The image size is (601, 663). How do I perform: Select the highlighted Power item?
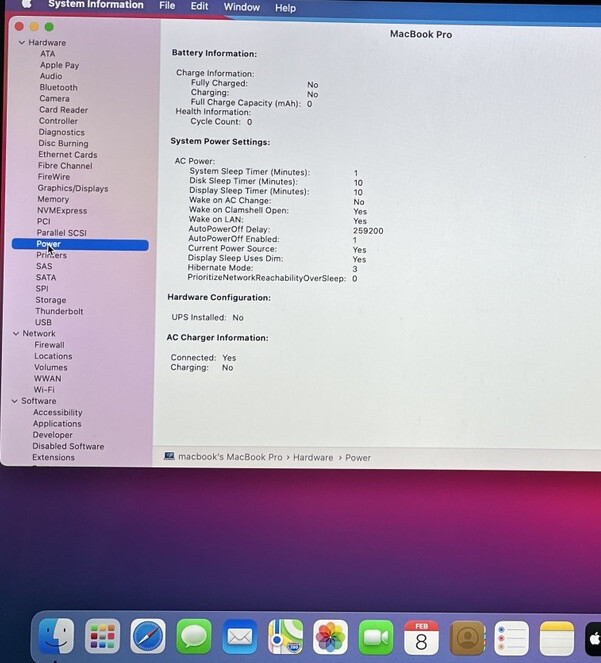80,244
